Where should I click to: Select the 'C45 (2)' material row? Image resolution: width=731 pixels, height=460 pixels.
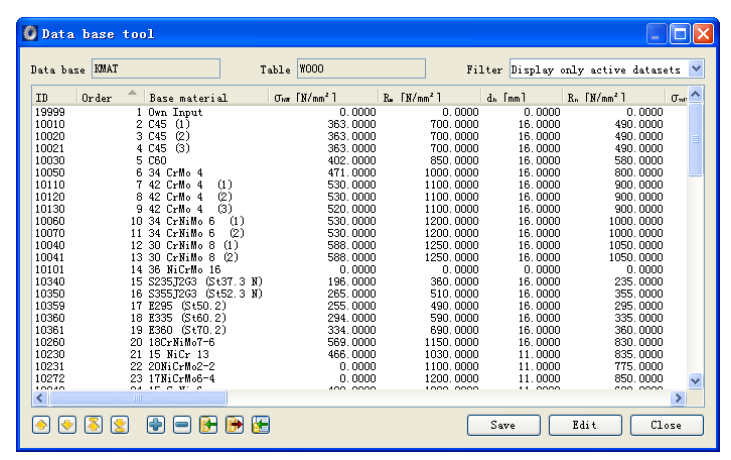(360, 137)
